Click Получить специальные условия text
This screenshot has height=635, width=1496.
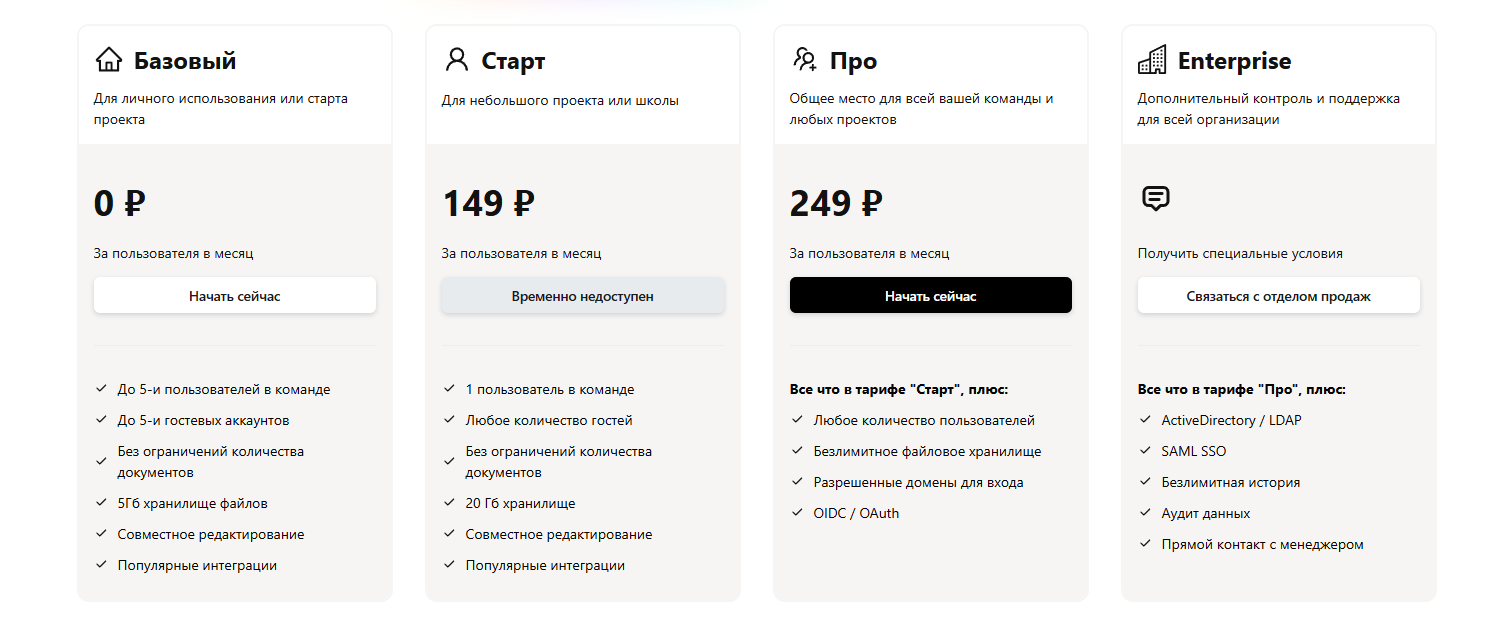1240,253
